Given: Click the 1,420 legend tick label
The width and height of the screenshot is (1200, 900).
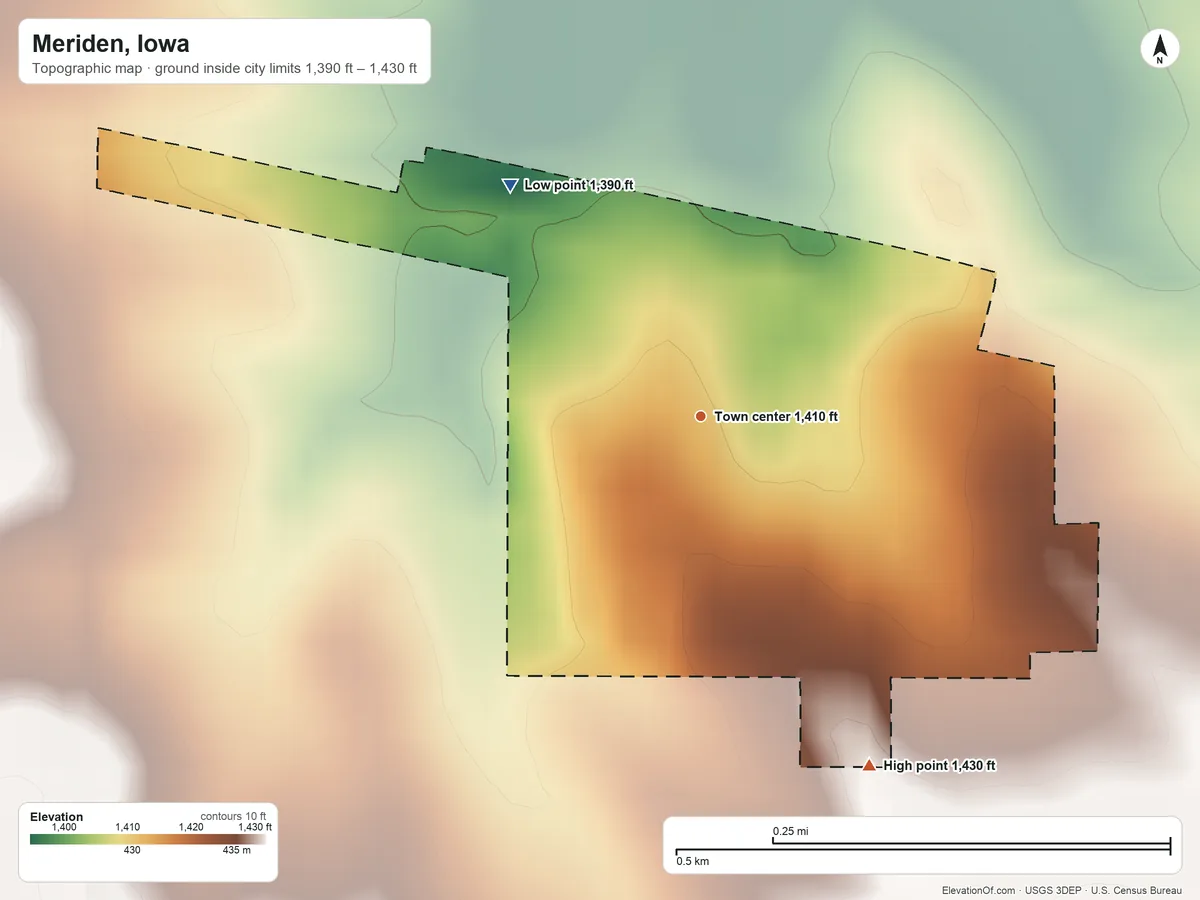Looking at the screenshot, I should (191, 827).
